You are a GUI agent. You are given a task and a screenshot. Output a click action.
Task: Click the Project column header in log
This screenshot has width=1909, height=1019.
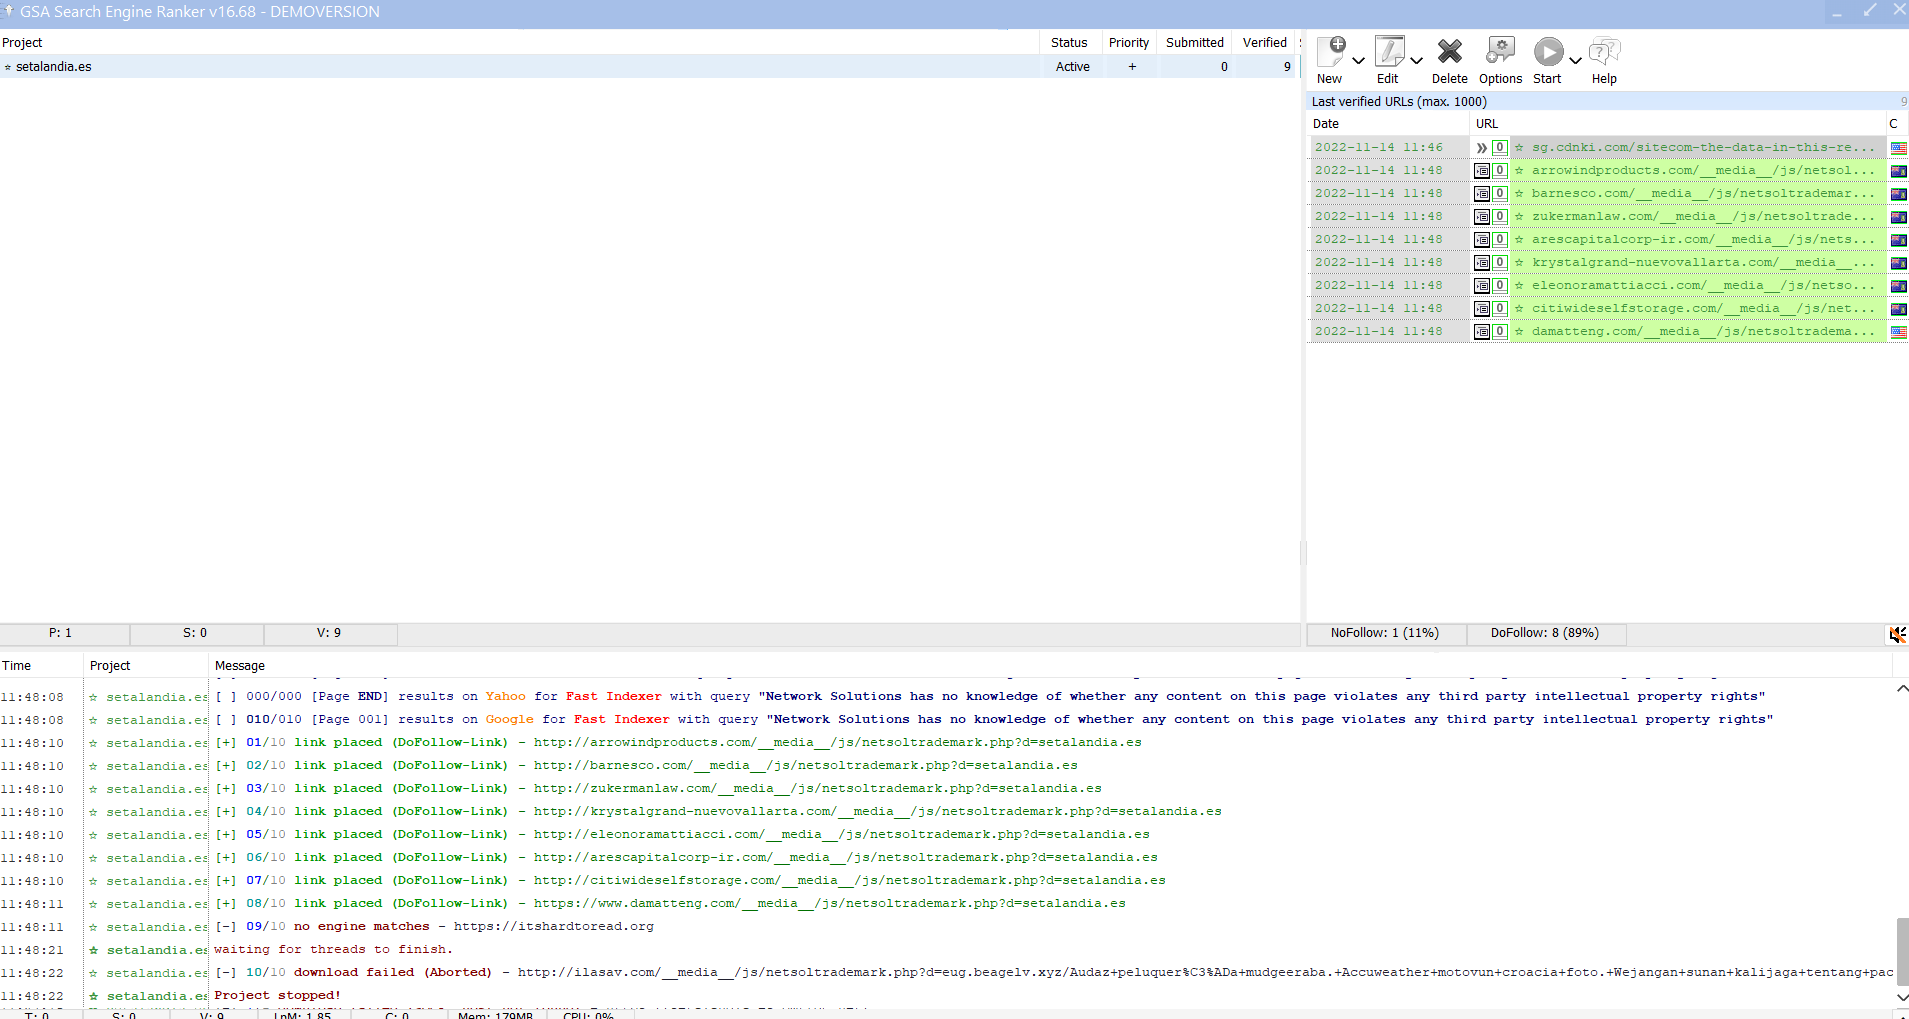pyautogui.click(x=147, y=666)
